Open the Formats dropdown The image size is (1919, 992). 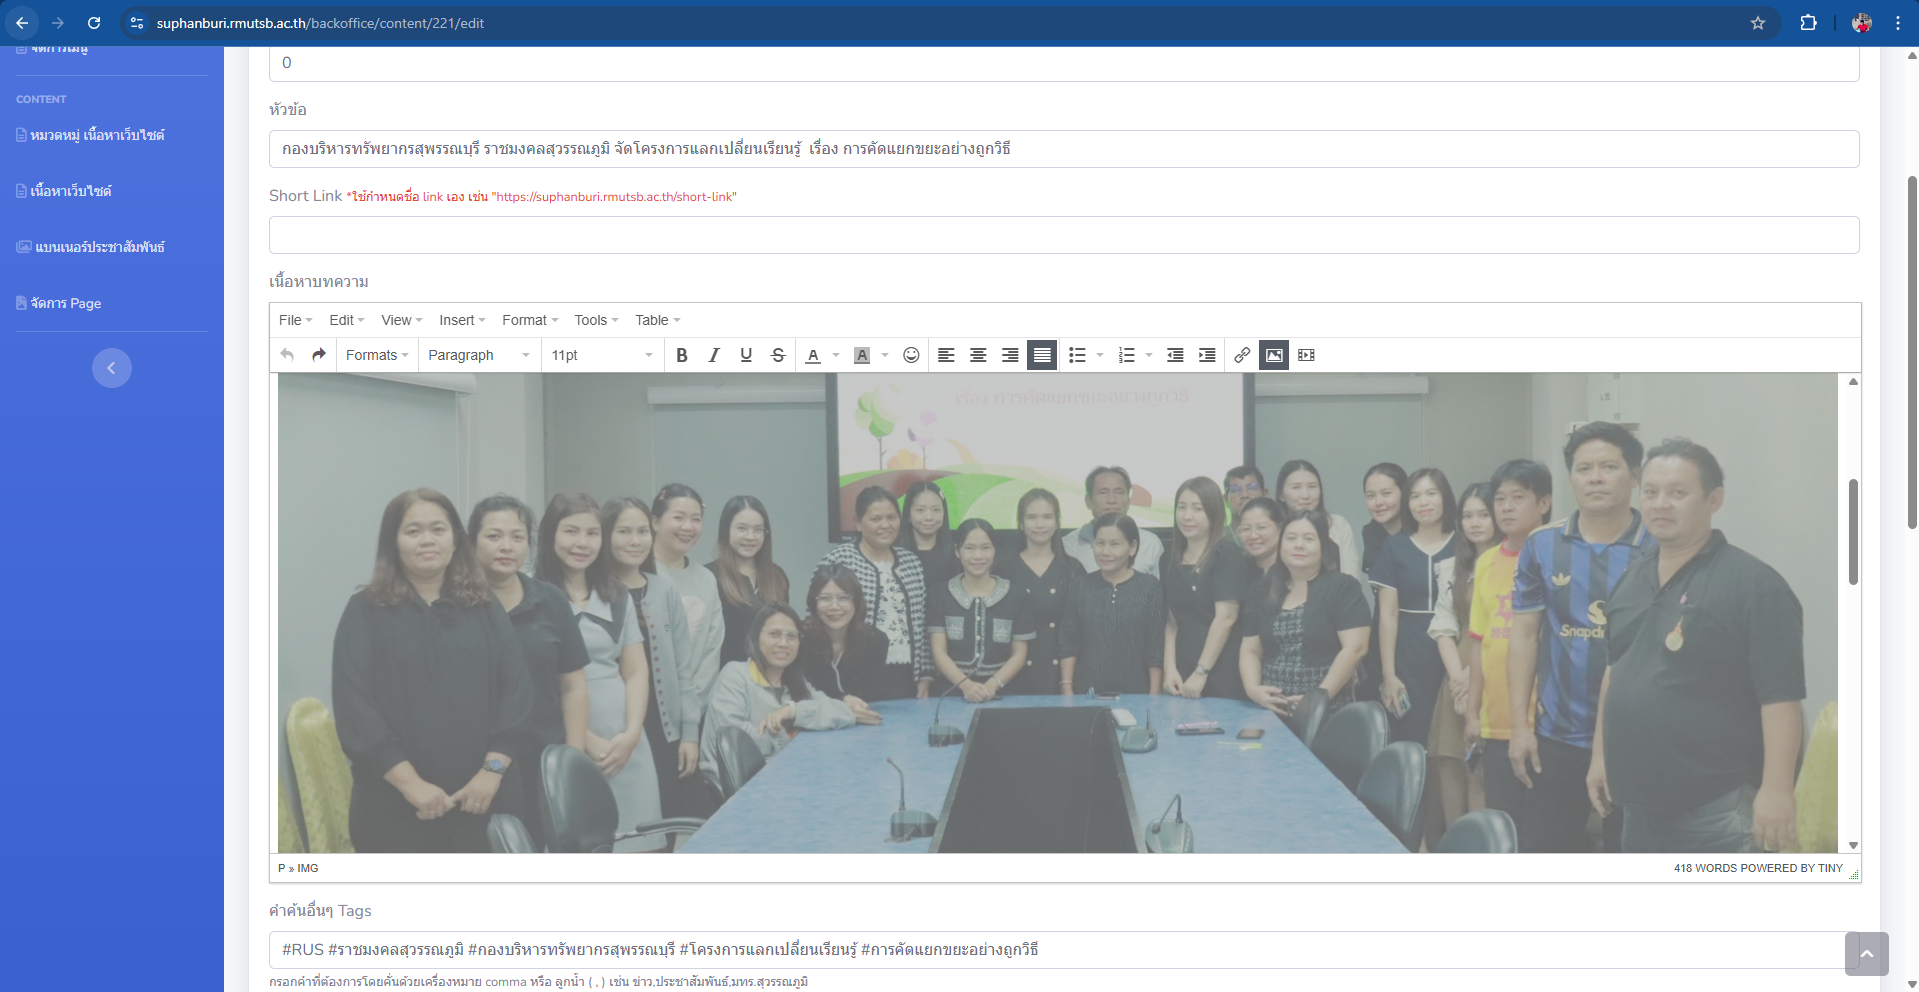click(376, 355)
